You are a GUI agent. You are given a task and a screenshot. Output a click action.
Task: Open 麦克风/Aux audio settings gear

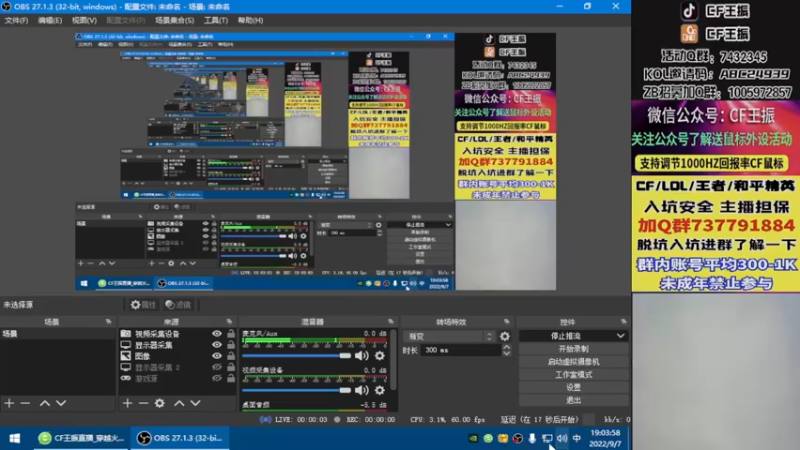pos(380,356)
